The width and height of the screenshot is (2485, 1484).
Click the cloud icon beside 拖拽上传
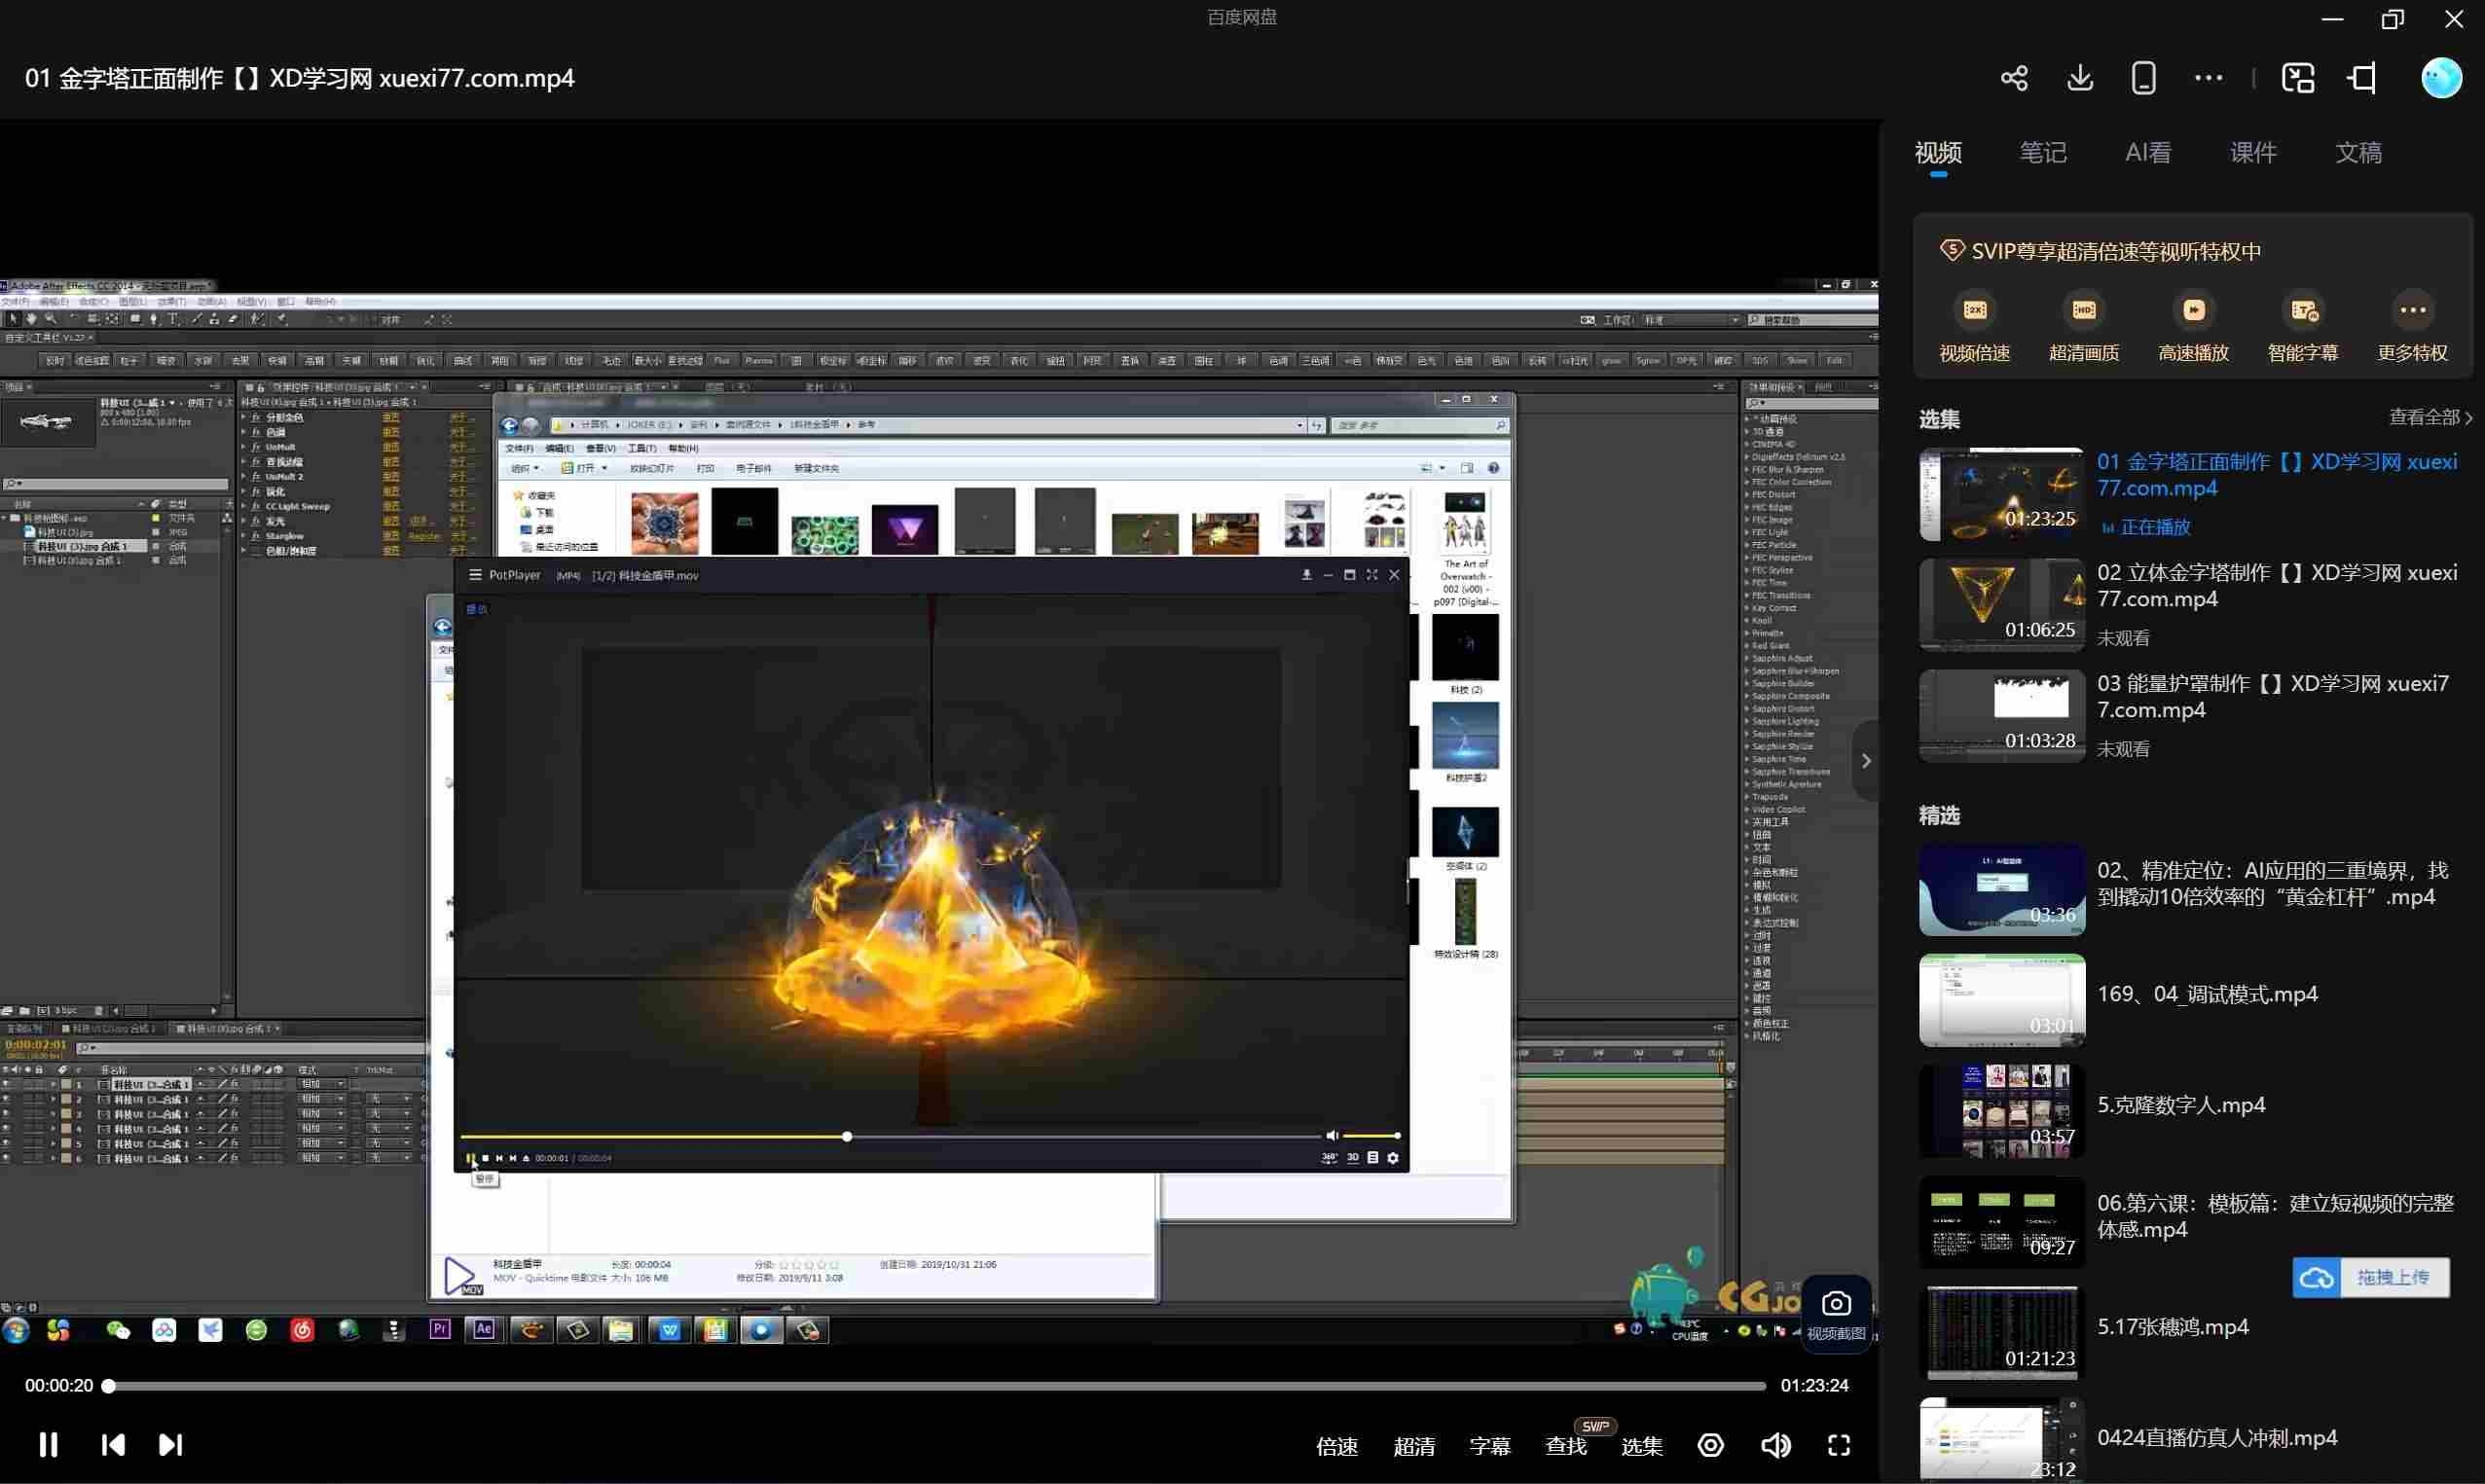coord(2316,1278)
